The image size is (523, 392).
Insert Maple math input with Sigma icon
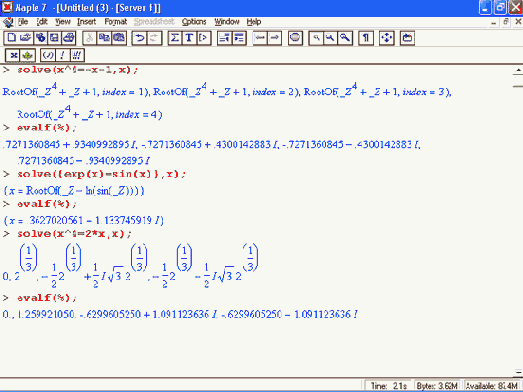175,38
